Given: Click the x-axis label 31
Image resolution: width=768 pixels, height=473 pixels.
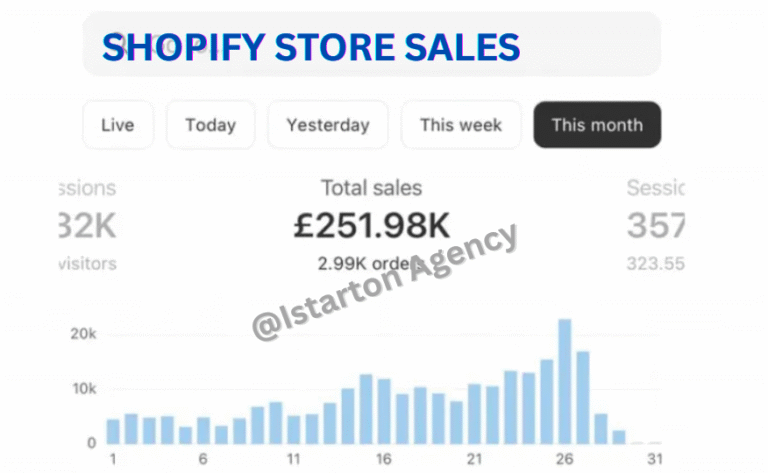Looking at the screenshot, I should [x=655, y=459].
